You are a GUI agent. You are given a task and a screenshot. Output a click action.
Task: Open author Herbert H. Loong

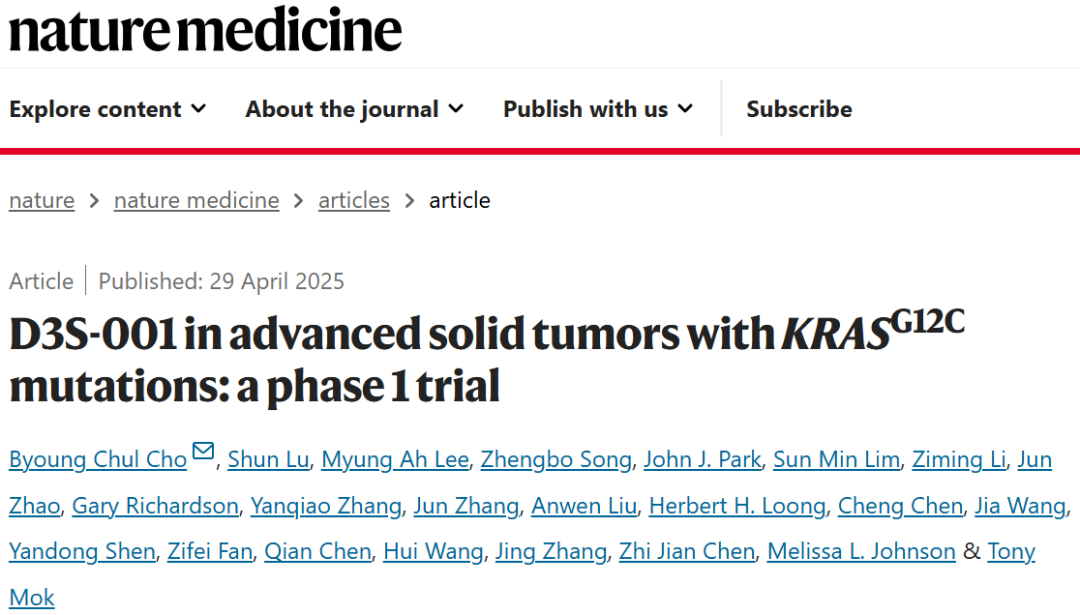point(737,505)
